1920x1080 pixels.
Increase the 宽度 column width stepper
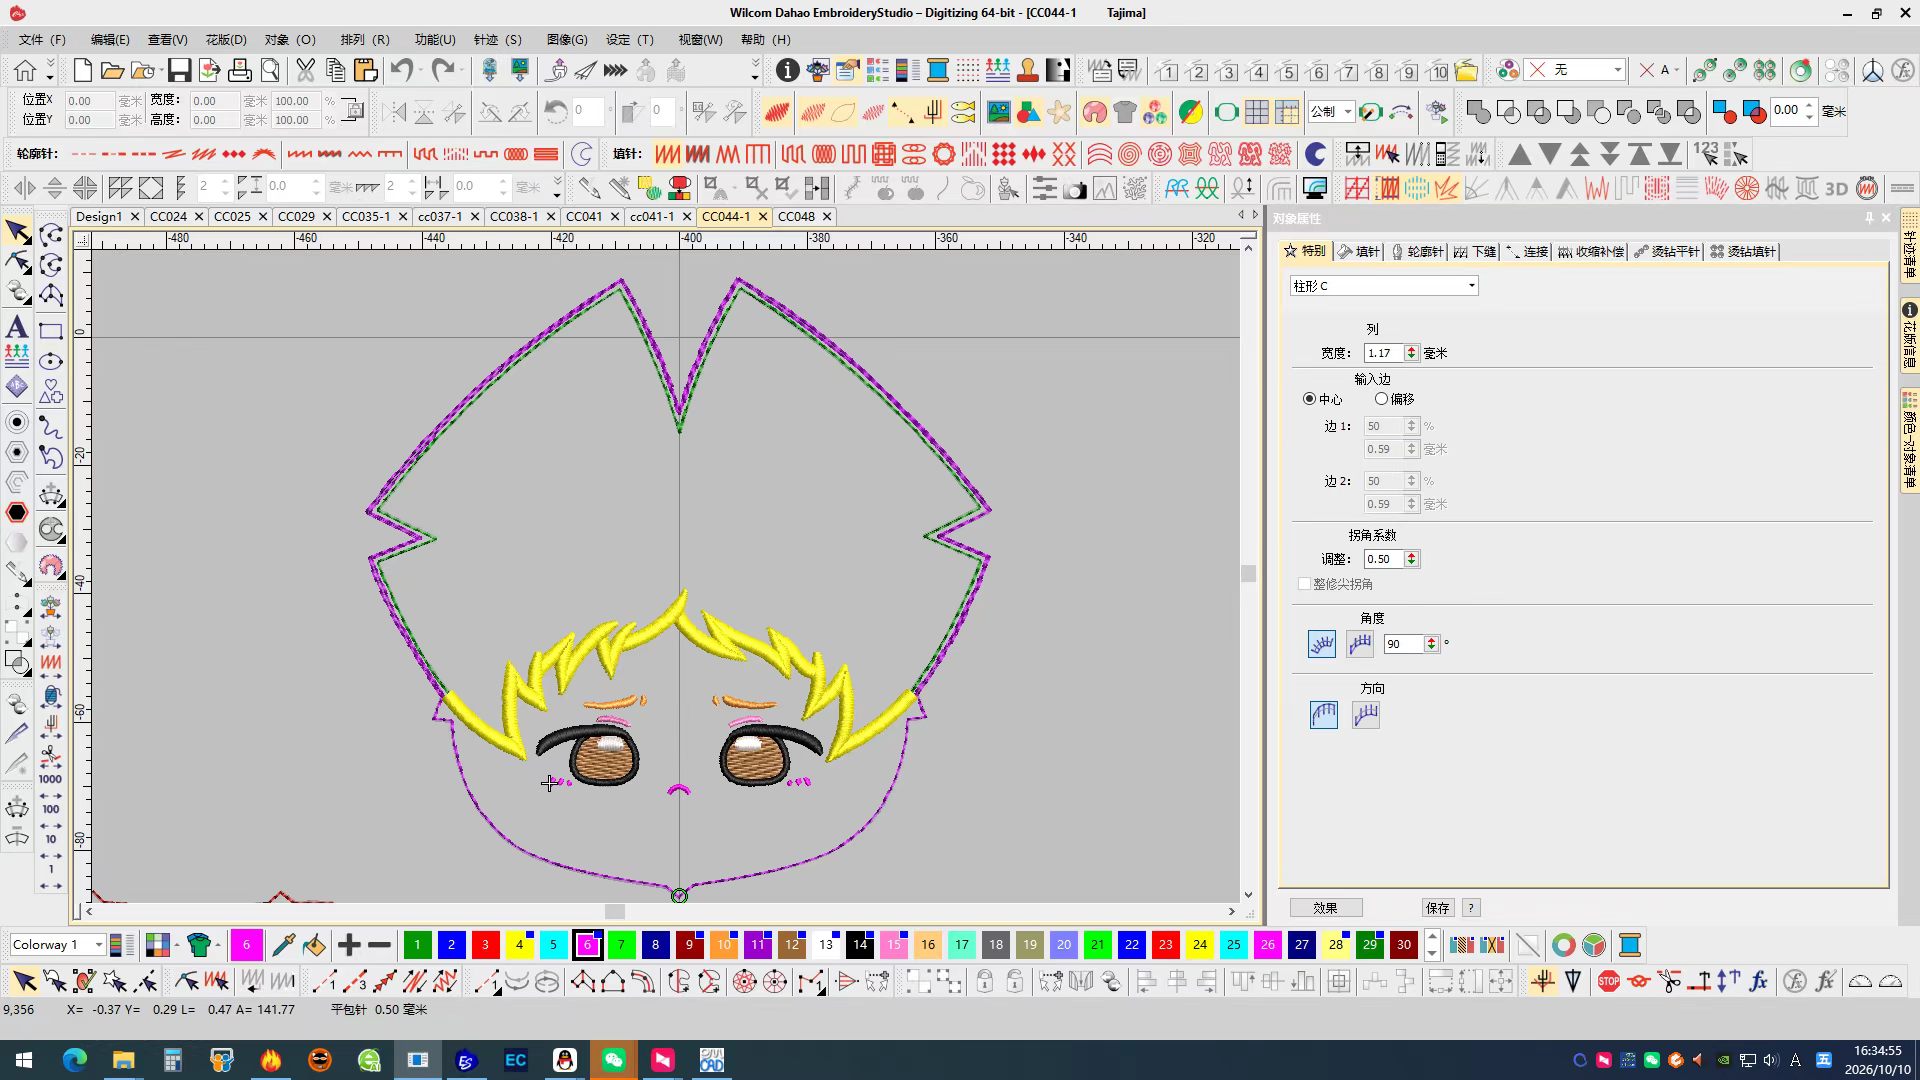coord(1411,349)
